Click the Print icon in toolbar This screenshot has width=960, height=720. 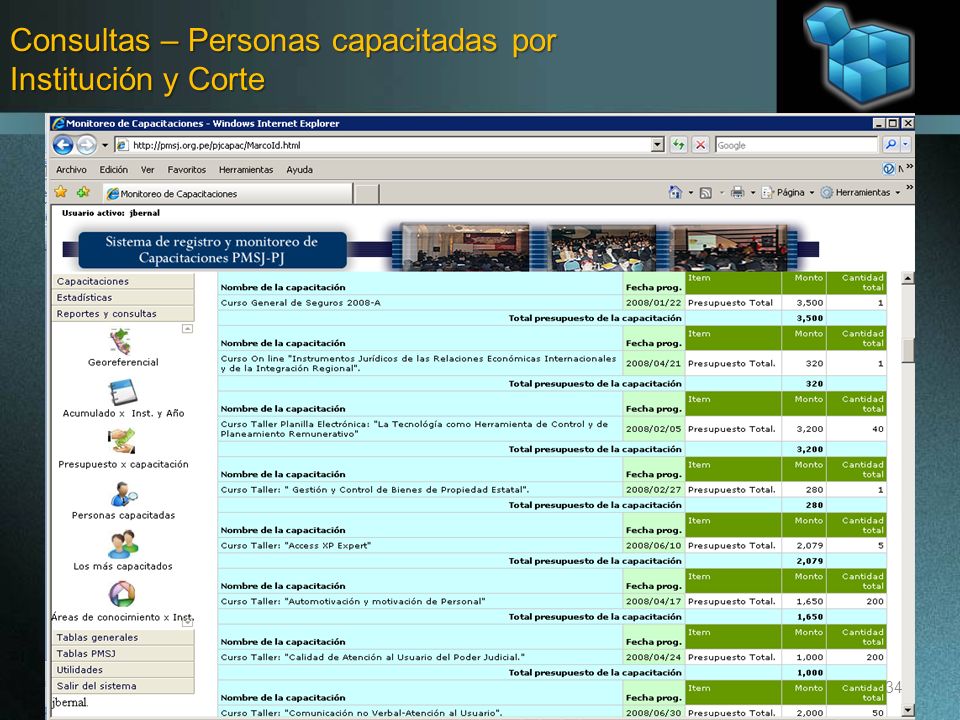click(737, 192)
